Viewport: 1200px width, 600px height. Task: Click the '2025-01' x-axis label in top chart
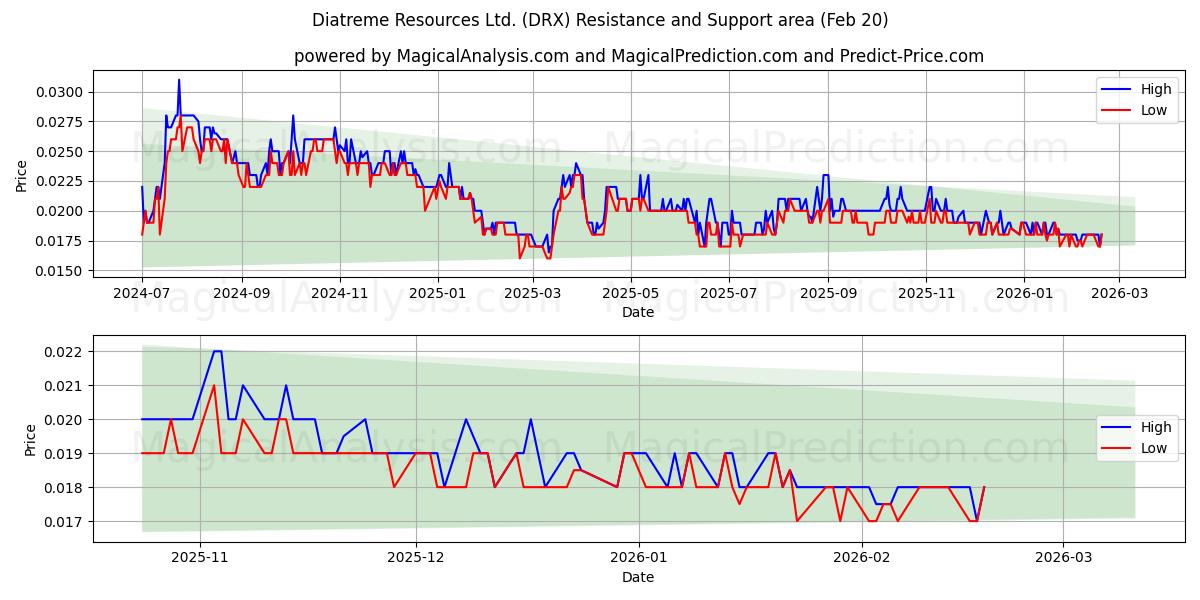437,293
